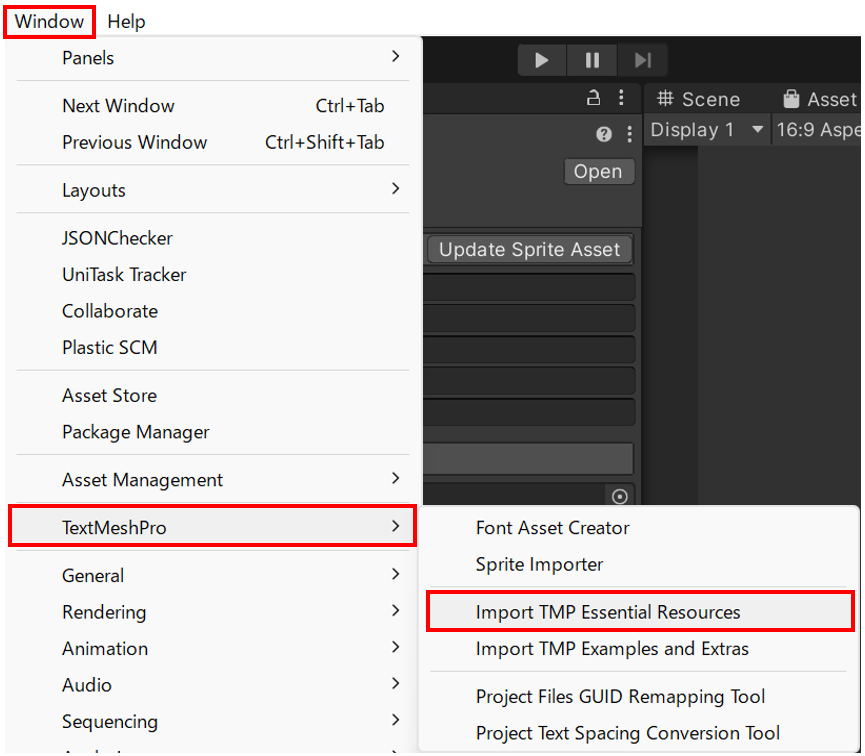The height and width of the screenshot is (756, 865).
Task: Choose Collaborate from Window menu
Action: coord(212,311)
